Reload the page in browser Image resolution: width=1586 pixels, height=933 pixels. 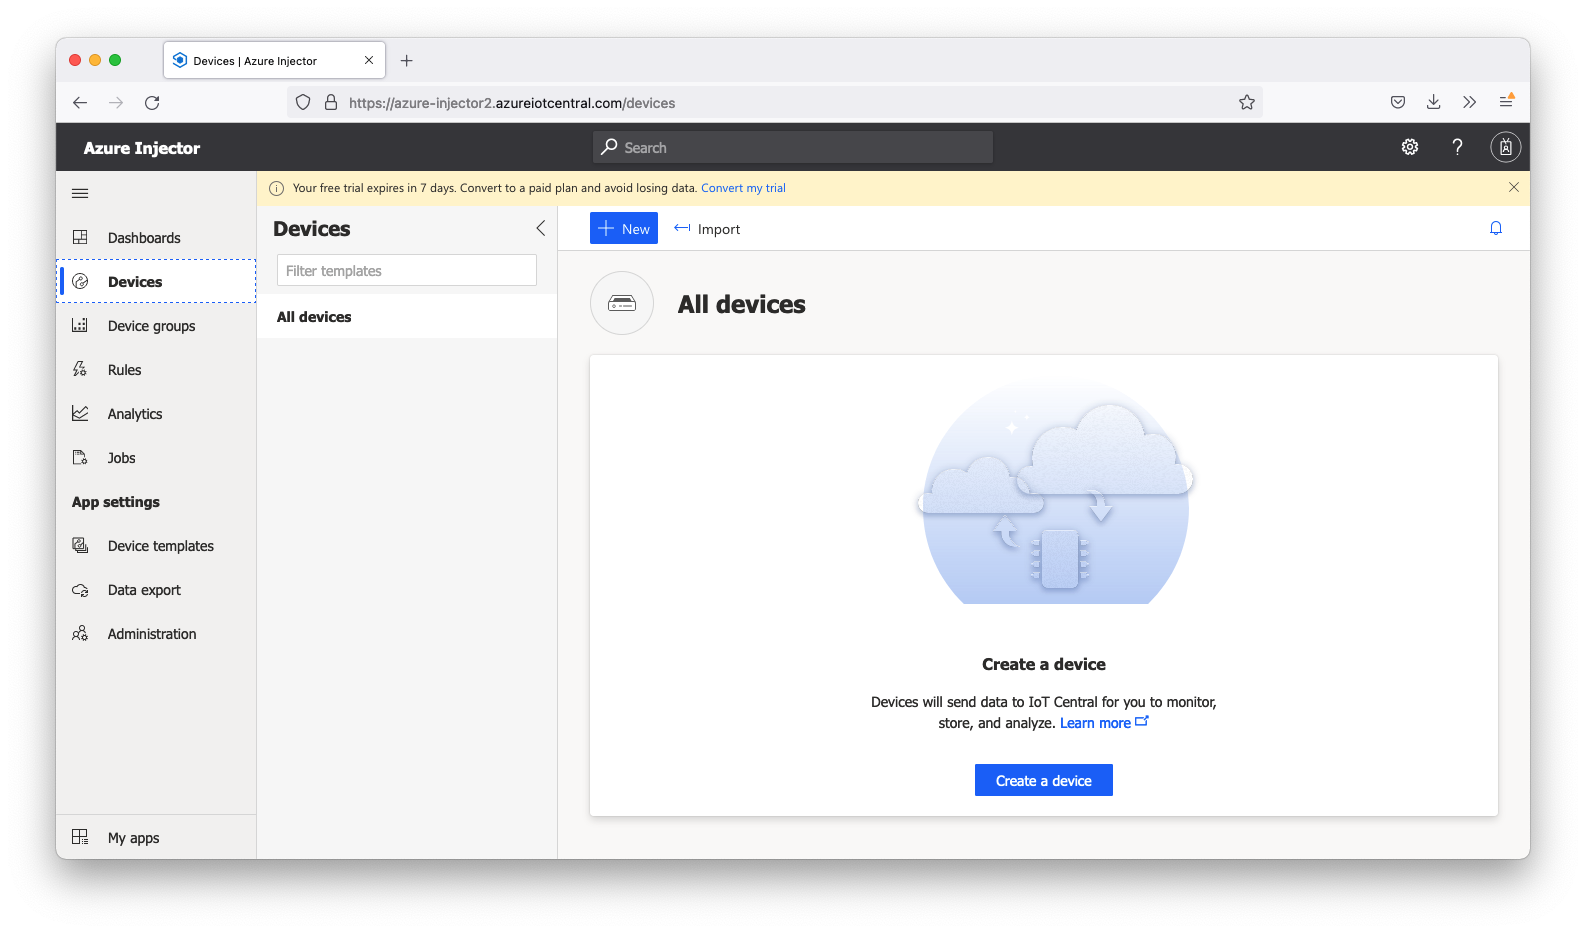click(x=152, y=102)
